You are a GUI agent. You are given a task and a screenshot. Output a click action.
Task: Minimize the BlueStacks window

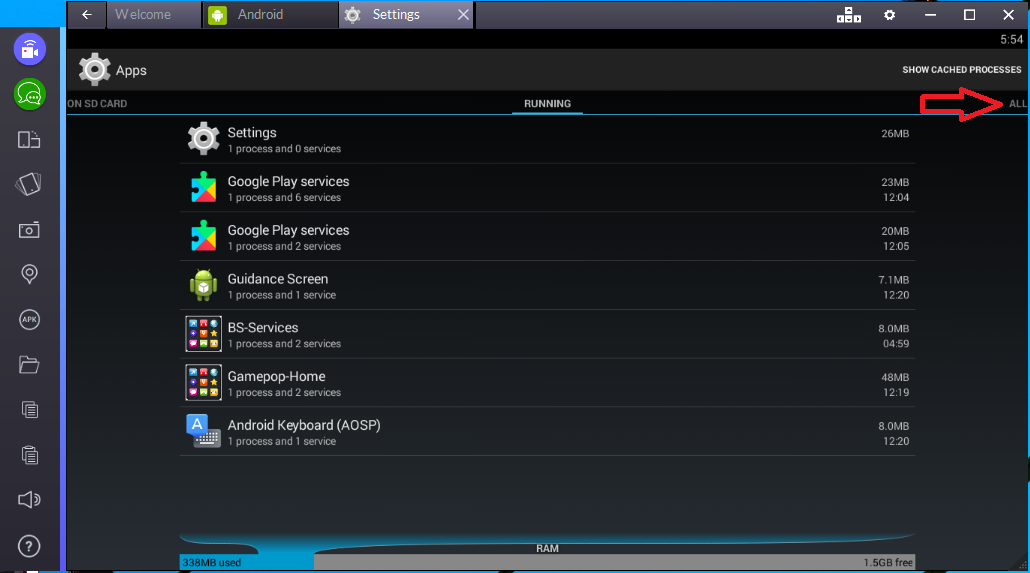coord(930,14)
